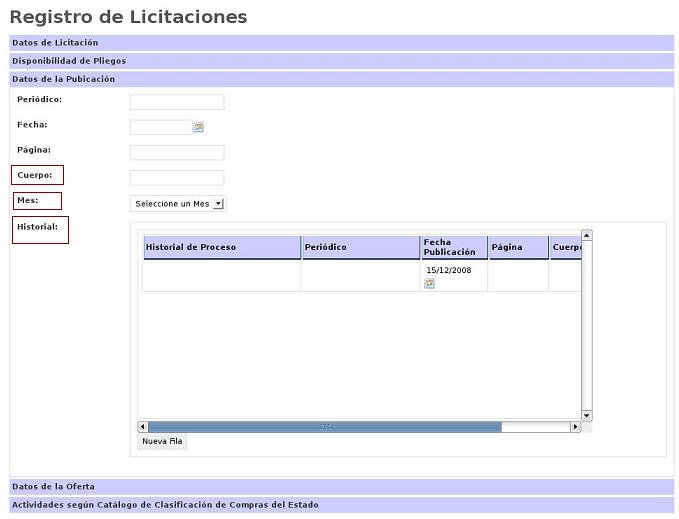Collapse Datos de la Pubicación section
Viewport: 679px width, 519px height.
pos(63,79)
